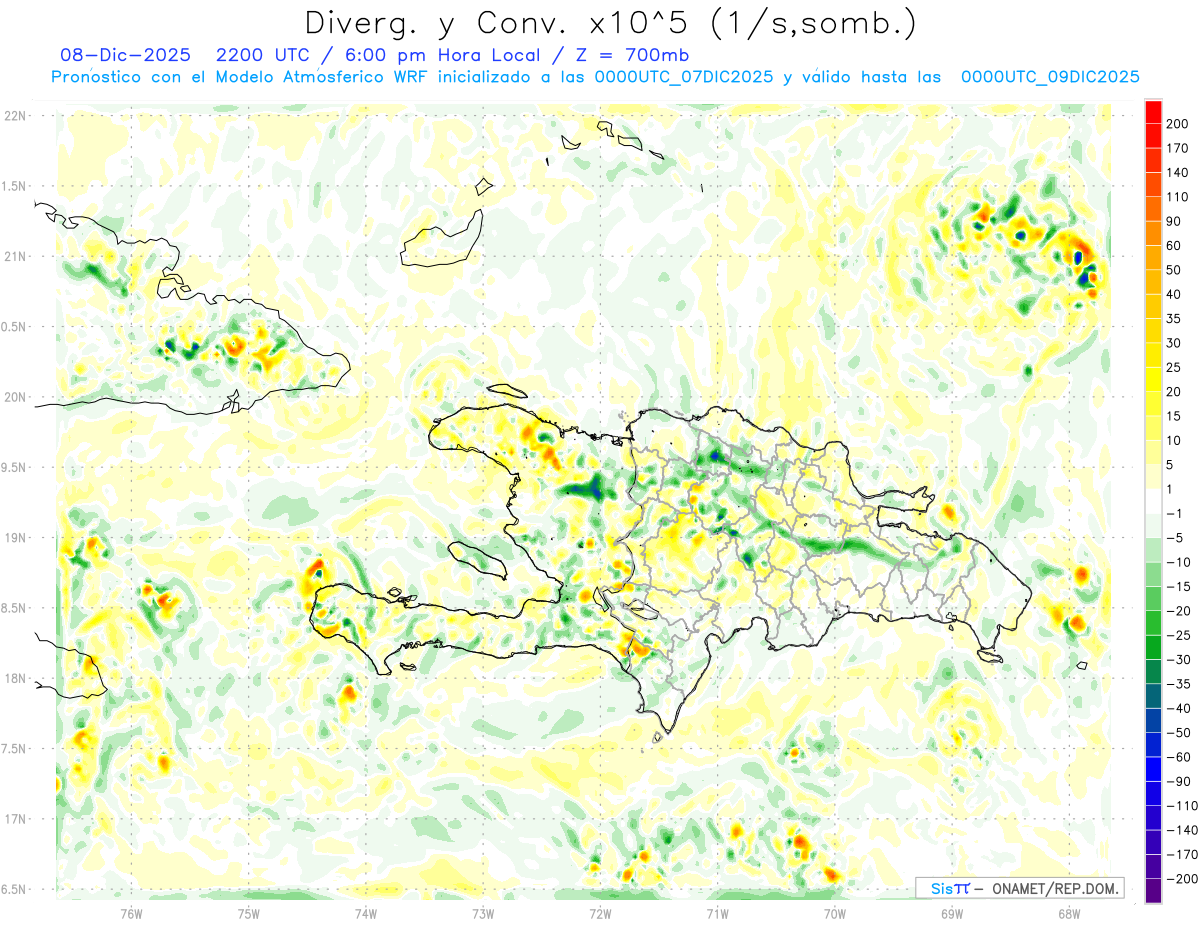Select the dark purple bottom segment of the color scale
This screenshot has width=1200, height=927.
pyautogui.click(x=1153, y=891)
